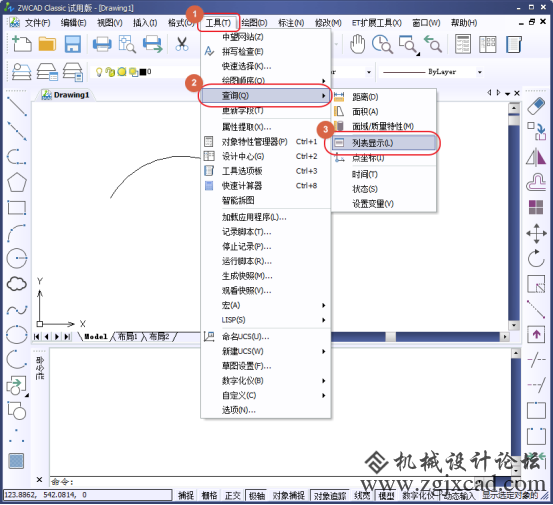Select the Line drawing tool
Screen dimensions: 553x505
click(17, 107)
